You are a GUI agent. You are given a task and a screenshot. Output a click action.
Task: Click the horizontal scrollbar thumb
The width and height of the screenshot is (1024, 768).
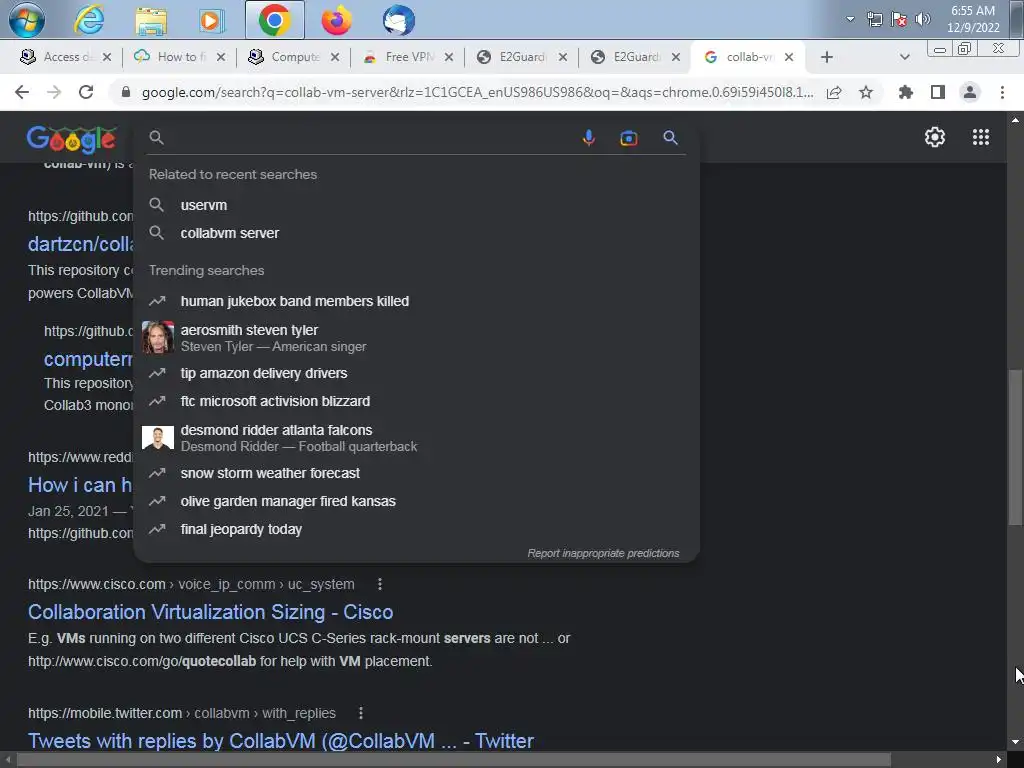tap(453, 760)
